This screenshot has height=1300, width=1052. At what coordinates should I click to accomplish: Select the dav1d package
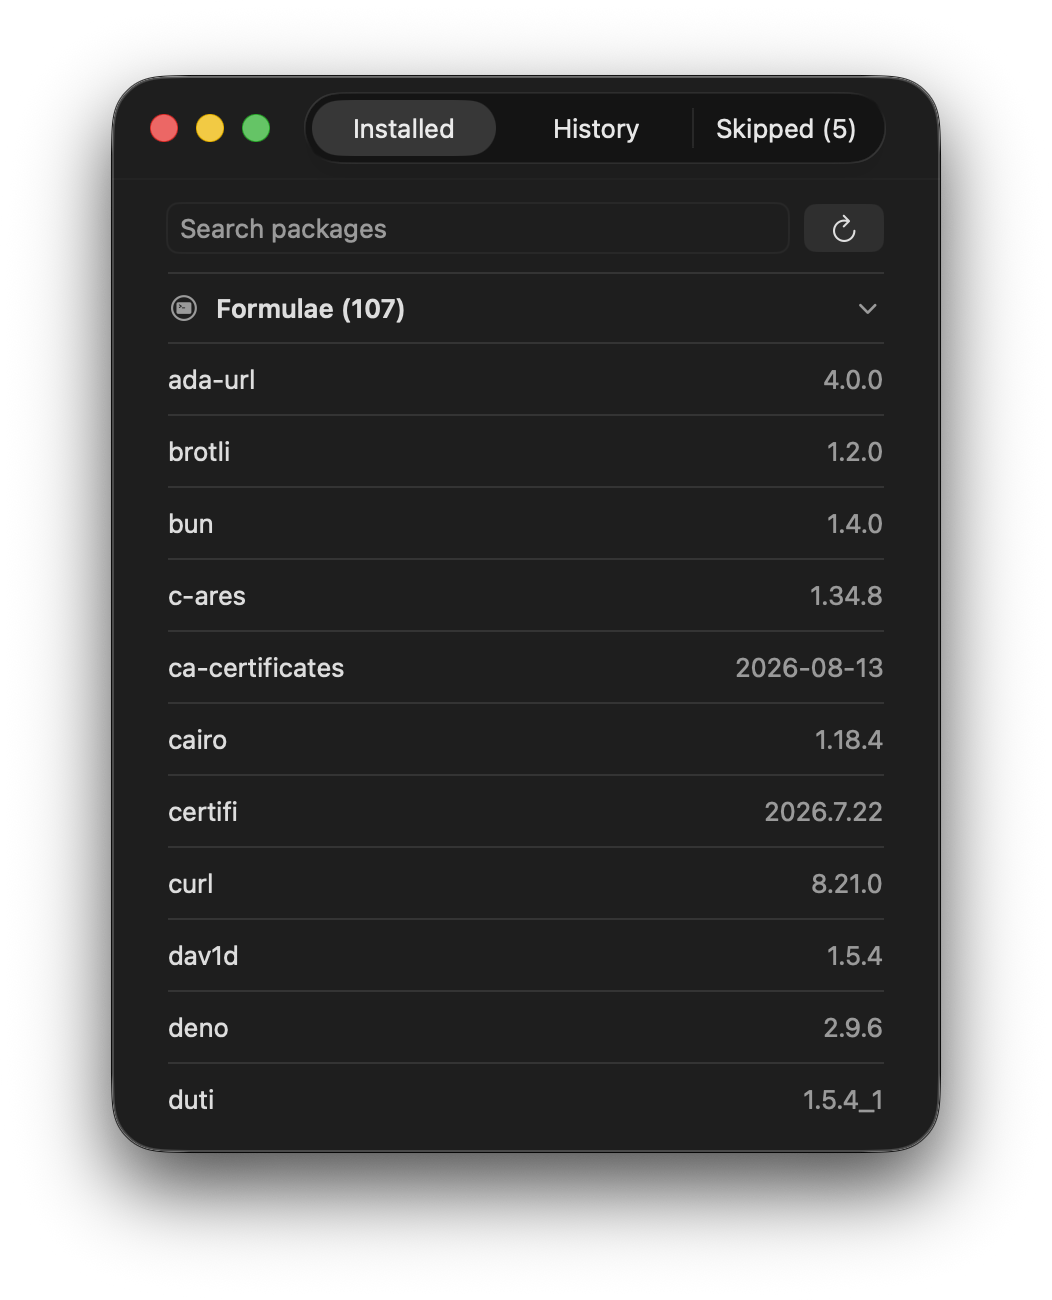point(526,956)
